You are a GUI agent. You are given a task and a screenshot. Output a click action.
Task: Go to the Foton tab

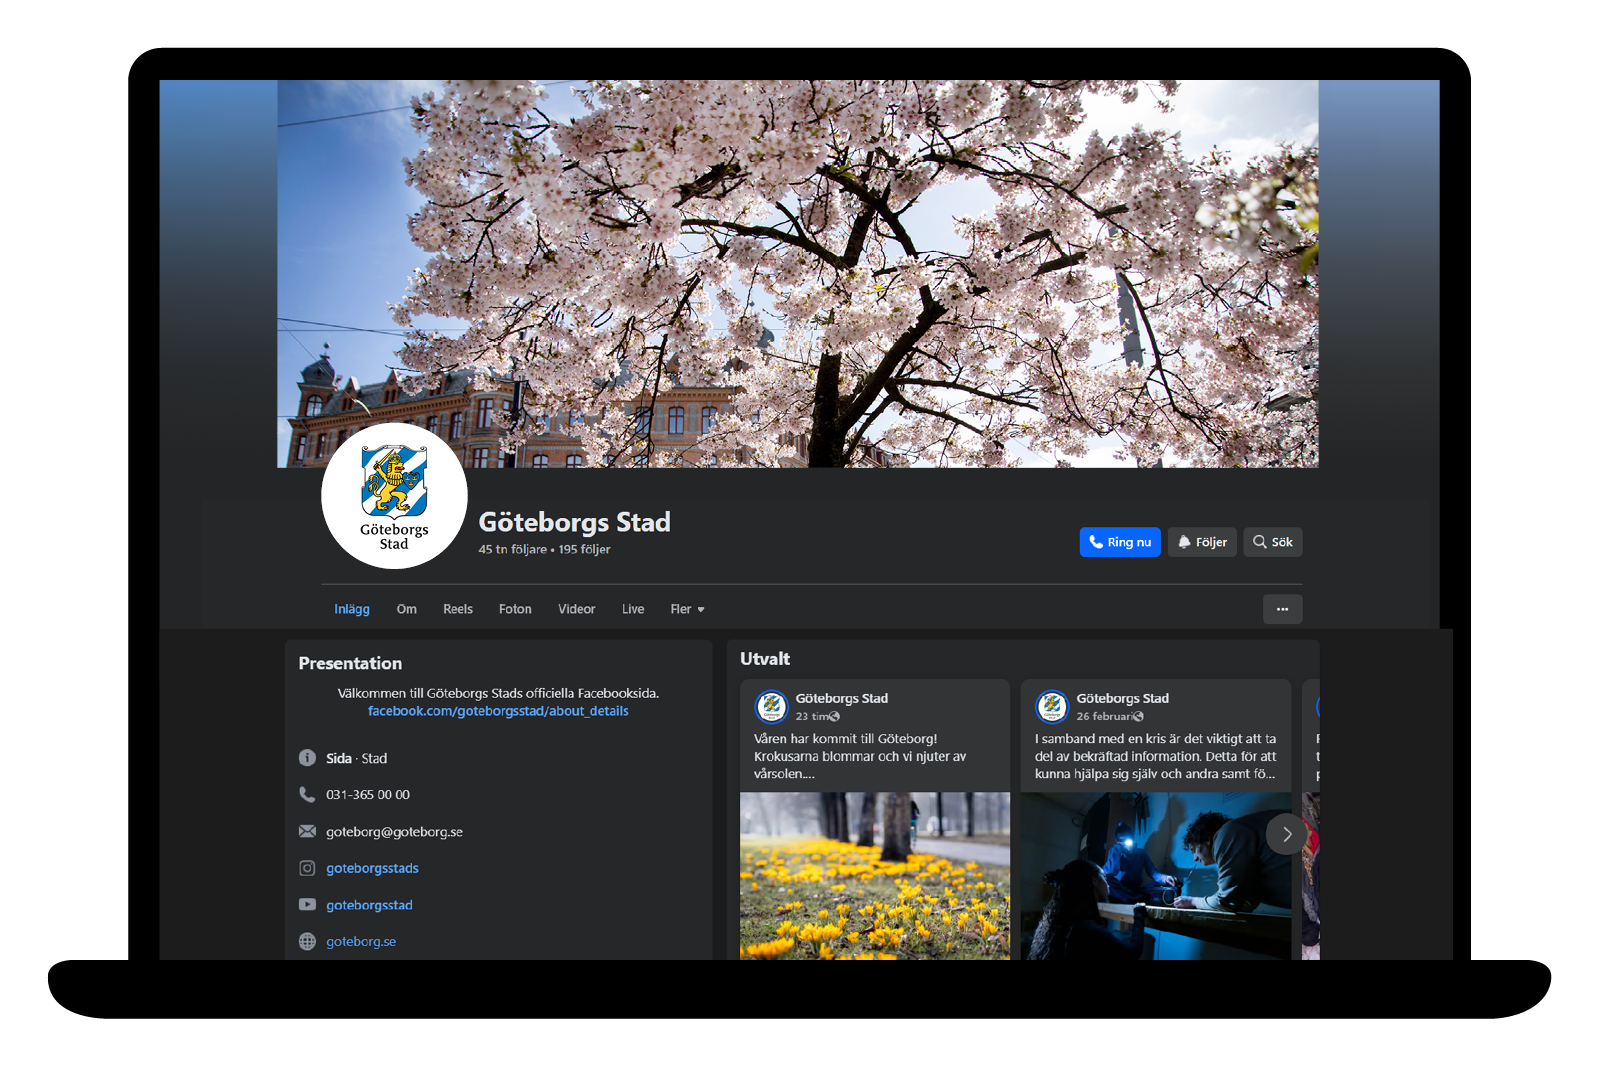pos(515,609)
